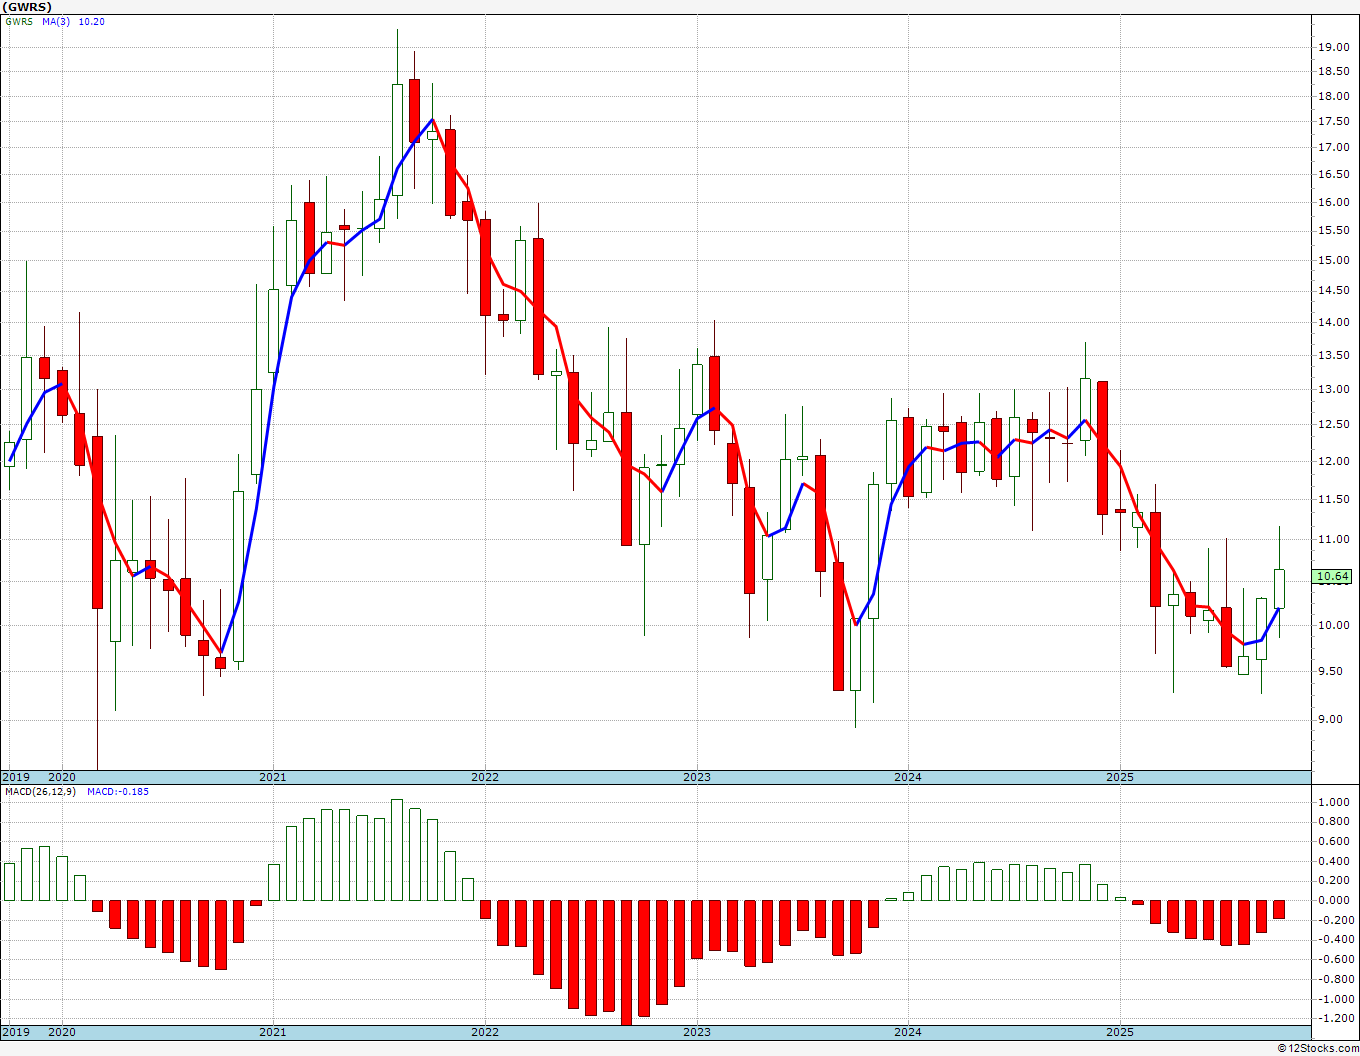Click 13.50 on the price axis

(1332, 355)
